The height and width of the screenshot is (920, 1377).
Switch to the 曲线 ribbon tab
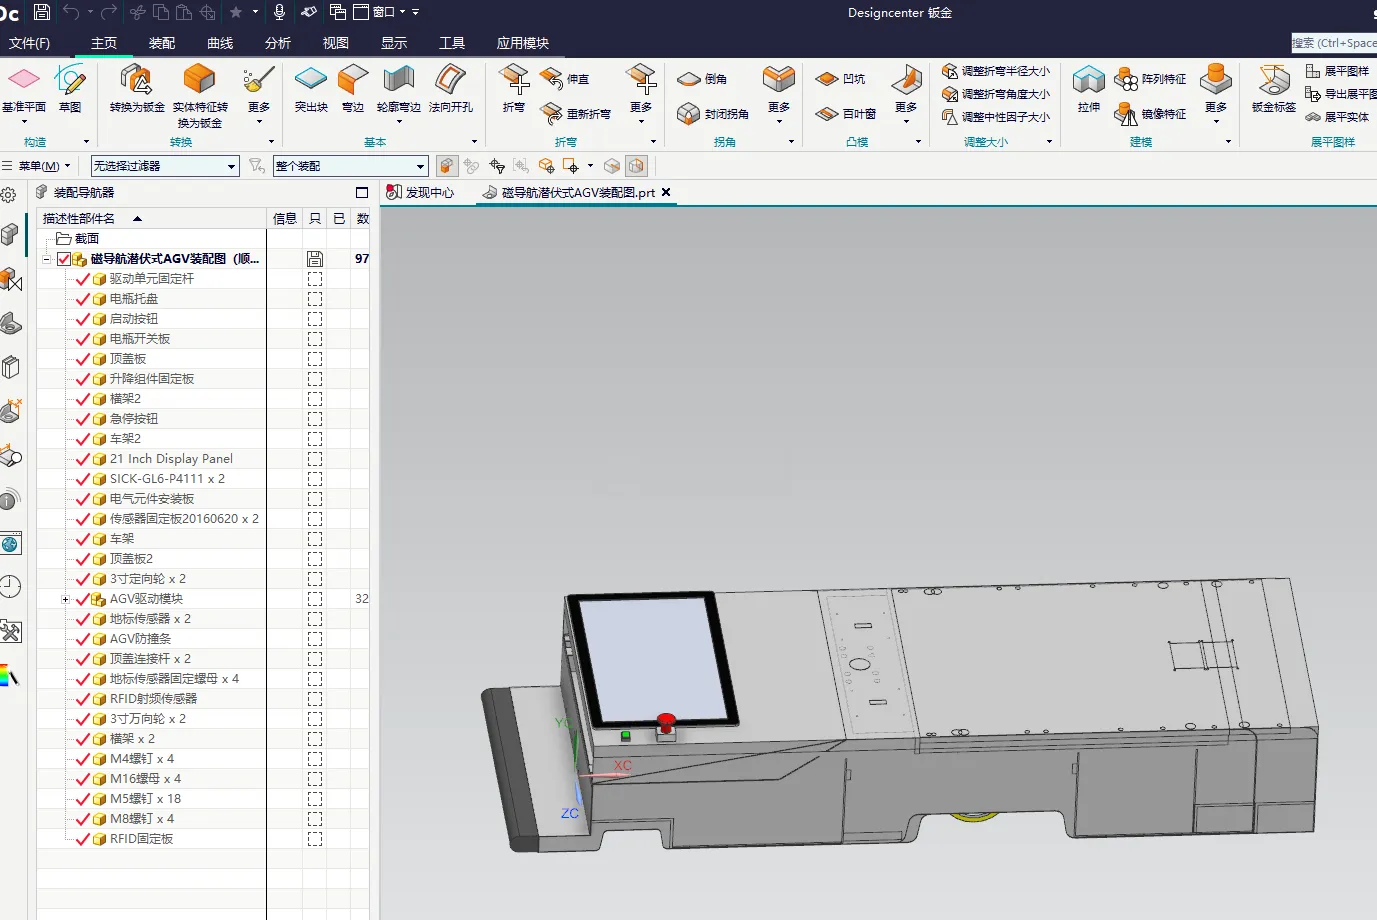tap(220, 43)
